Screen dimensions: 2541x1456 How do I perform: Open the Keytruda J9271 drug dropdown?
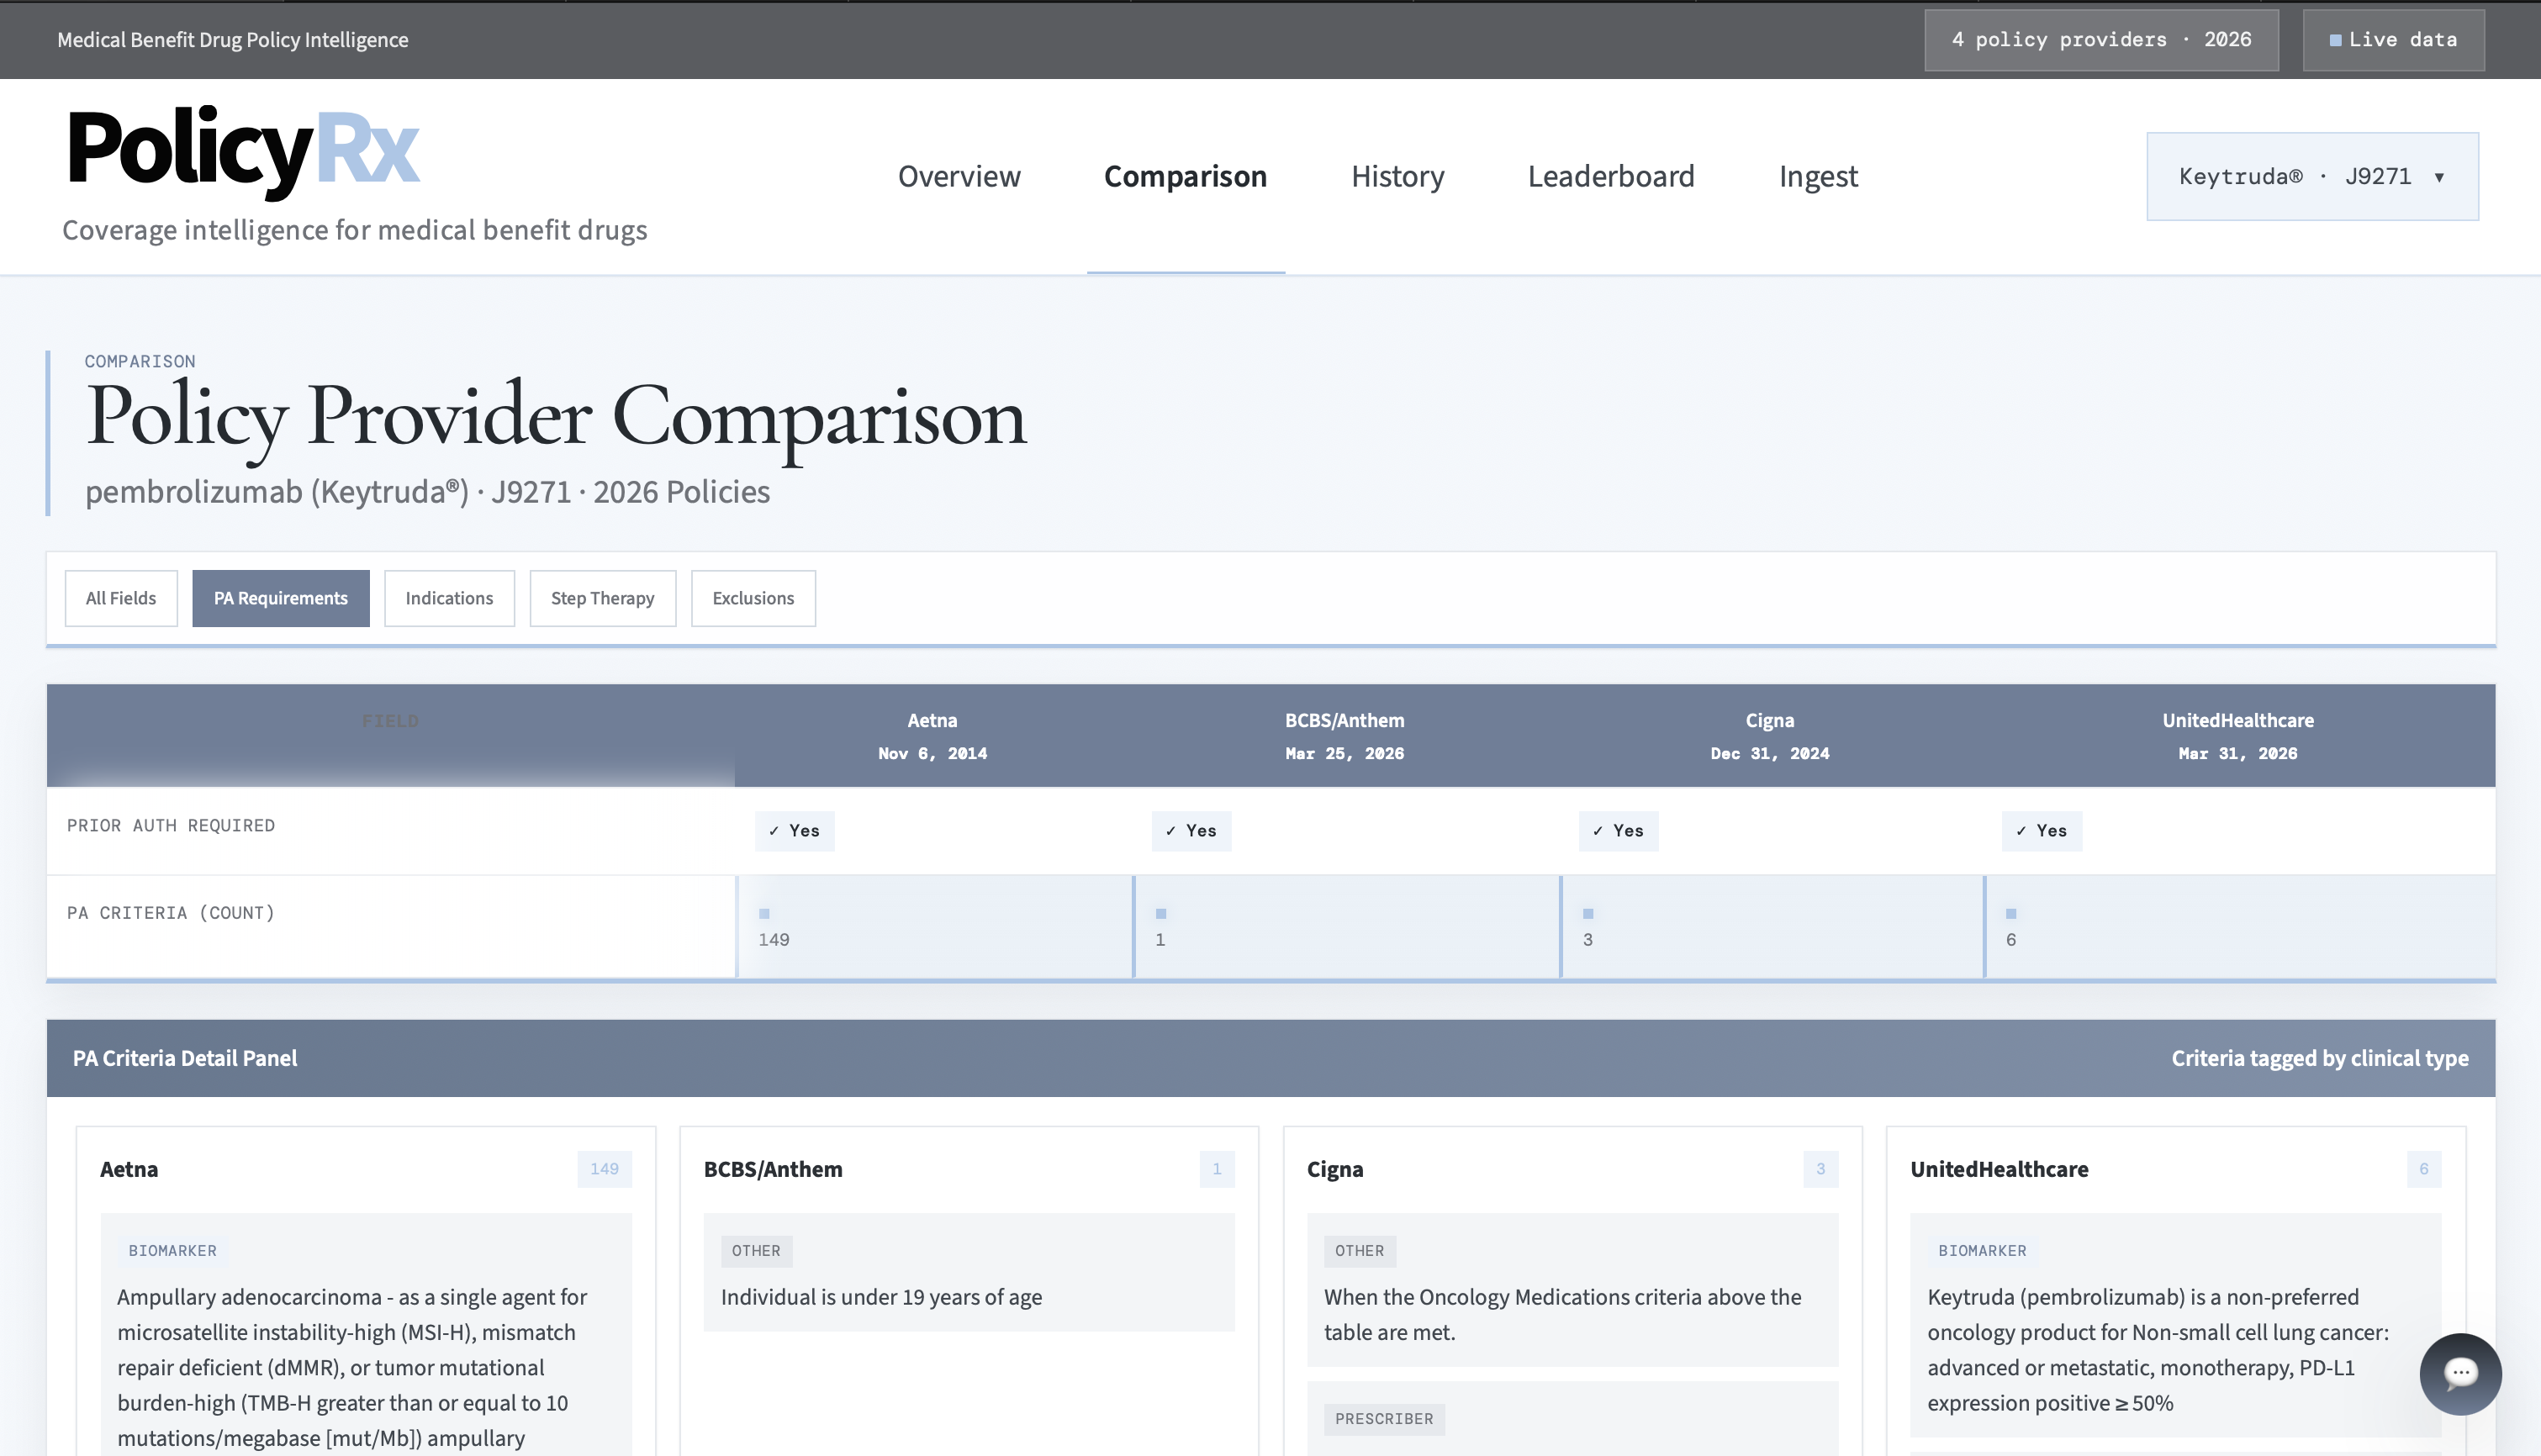(x=2311, y=177)
